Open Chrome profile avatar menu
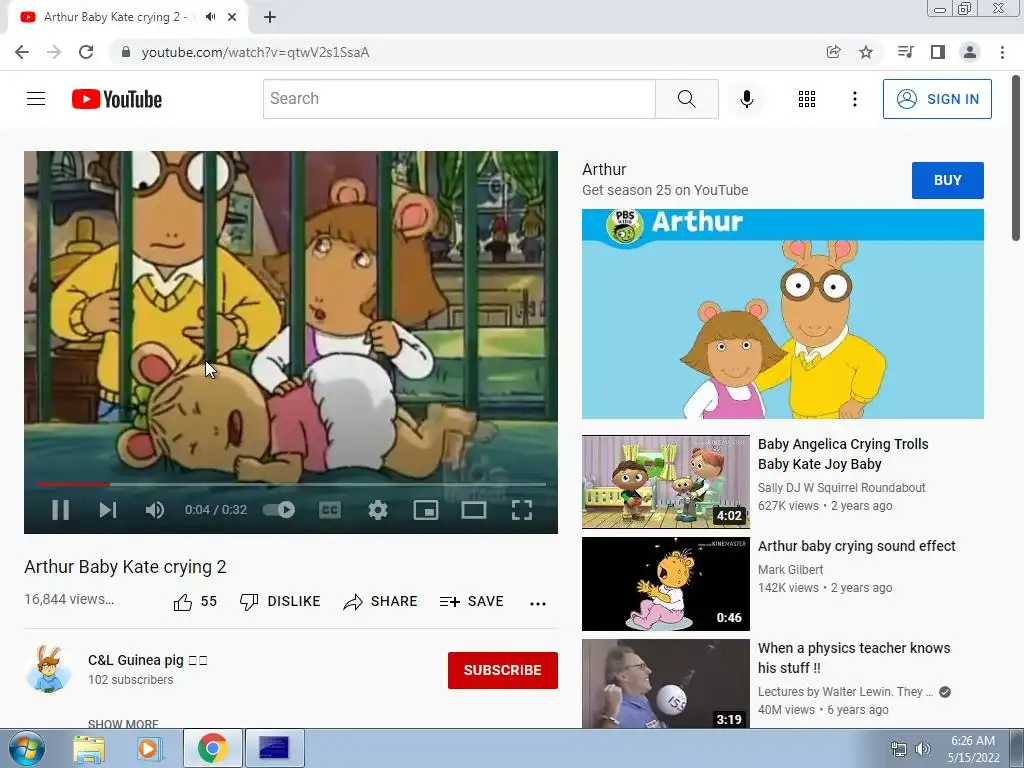1024x768 pixels. coord(970,52)
